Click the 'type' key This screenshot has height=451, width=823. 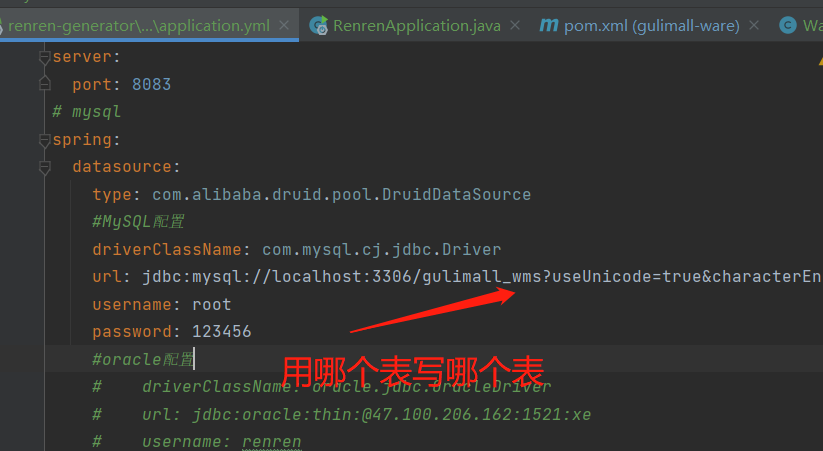pos(112,195)
